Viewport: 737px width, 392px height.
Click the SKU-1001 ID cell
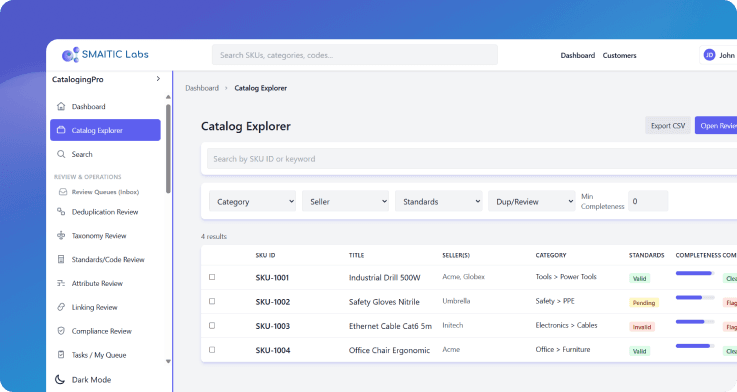point(272,277)
